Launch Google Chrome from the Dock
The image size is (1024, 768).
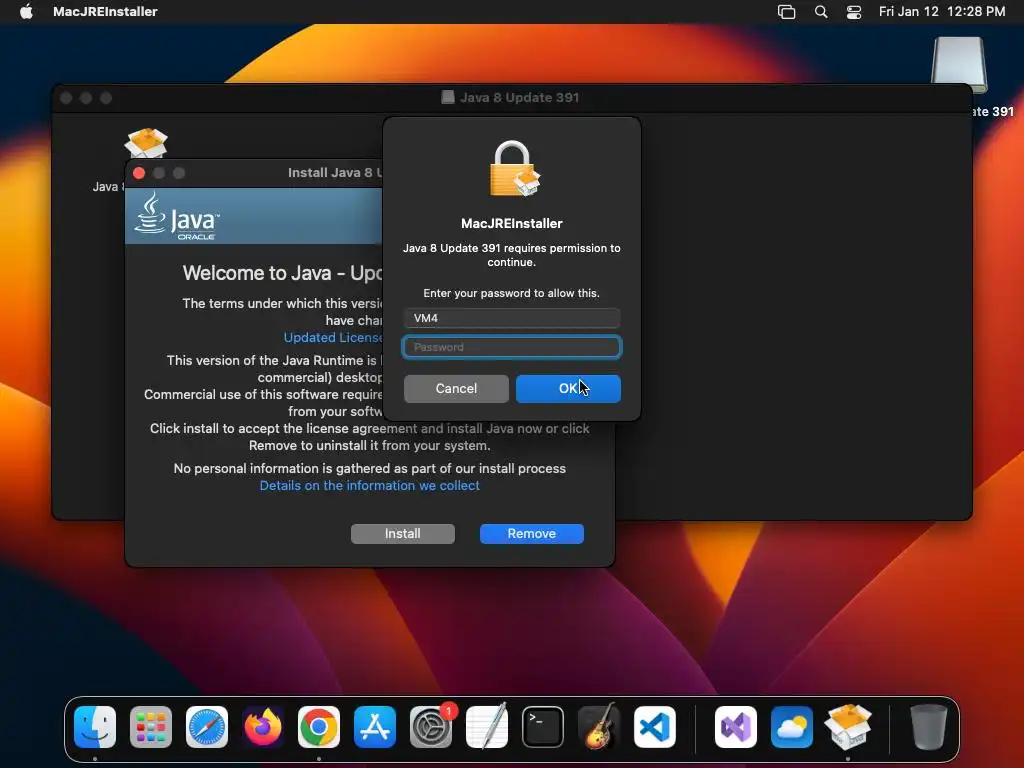coord(319,727)
